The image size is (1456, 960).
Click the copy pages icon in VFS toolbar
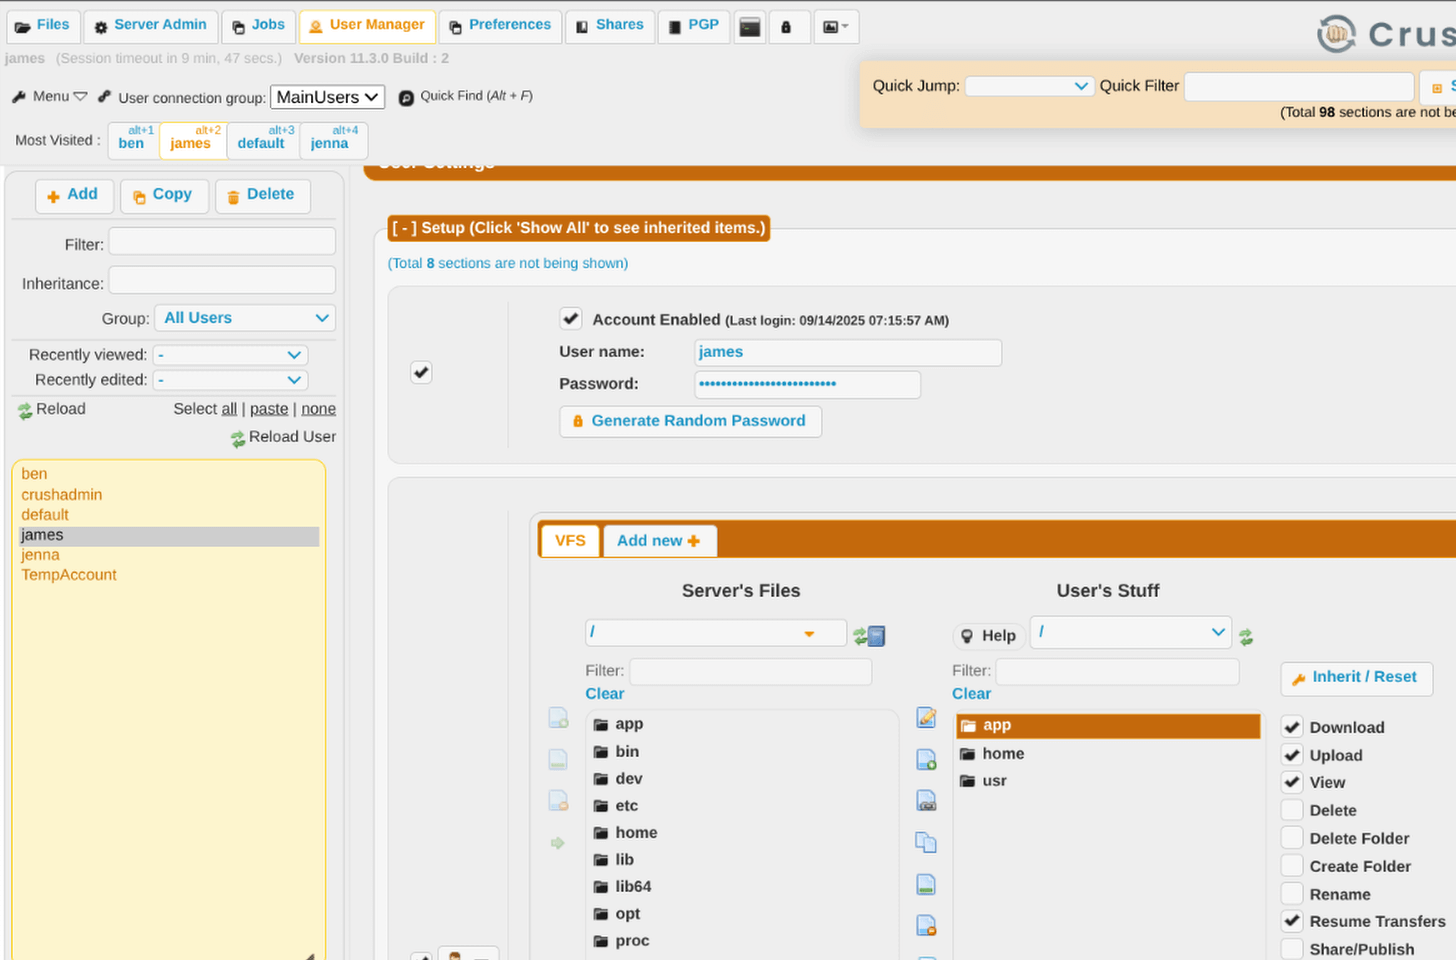(x=926, y=842)
